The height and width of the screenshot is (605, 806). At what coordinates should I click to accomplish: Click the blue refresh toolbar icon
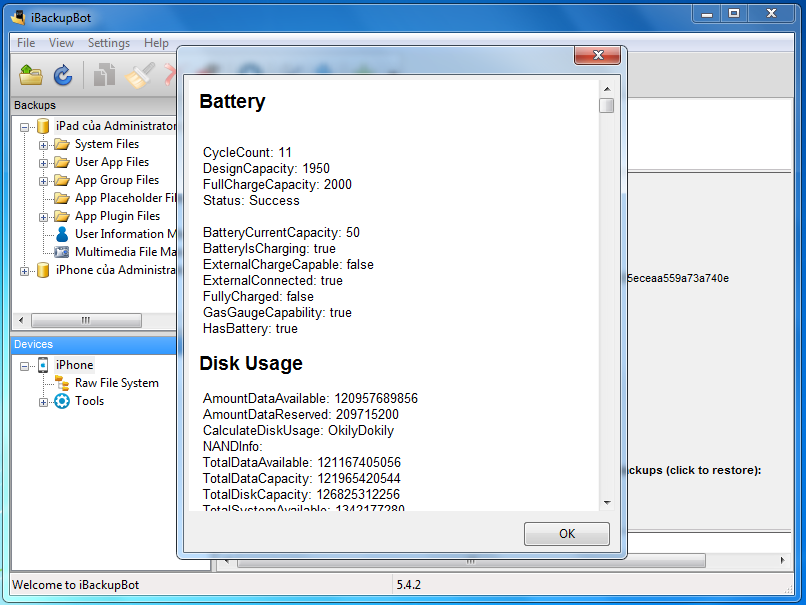pos(63,75)
